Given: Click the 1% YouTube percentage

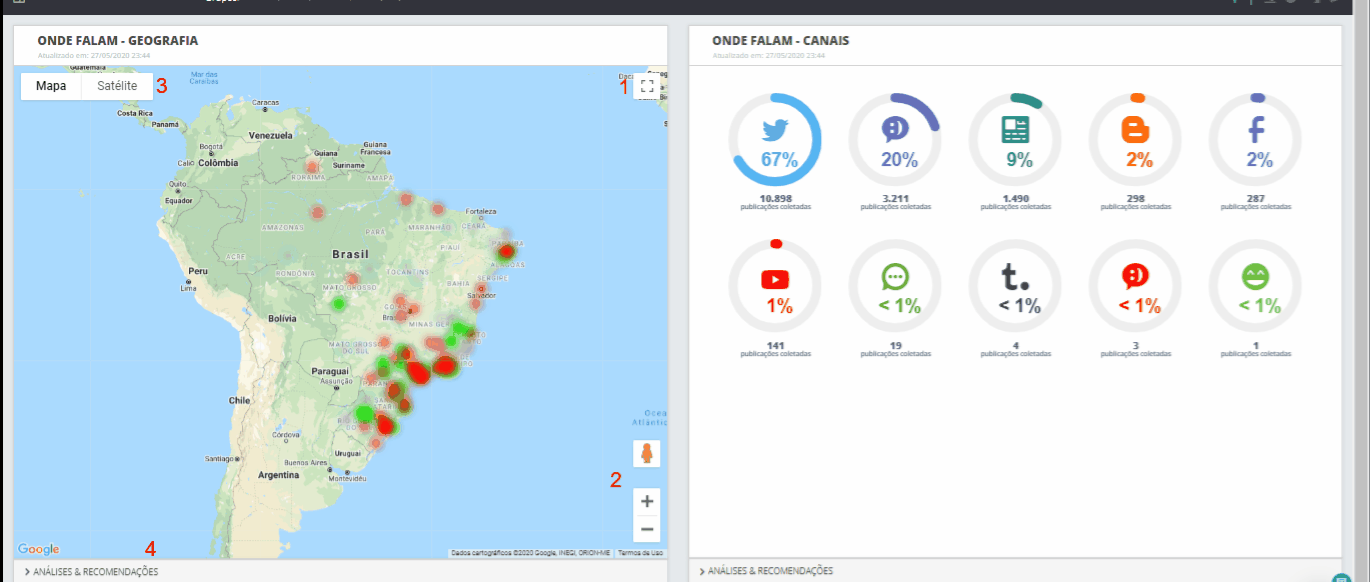Looking at the screenshot, I should (x=779, y=307).
